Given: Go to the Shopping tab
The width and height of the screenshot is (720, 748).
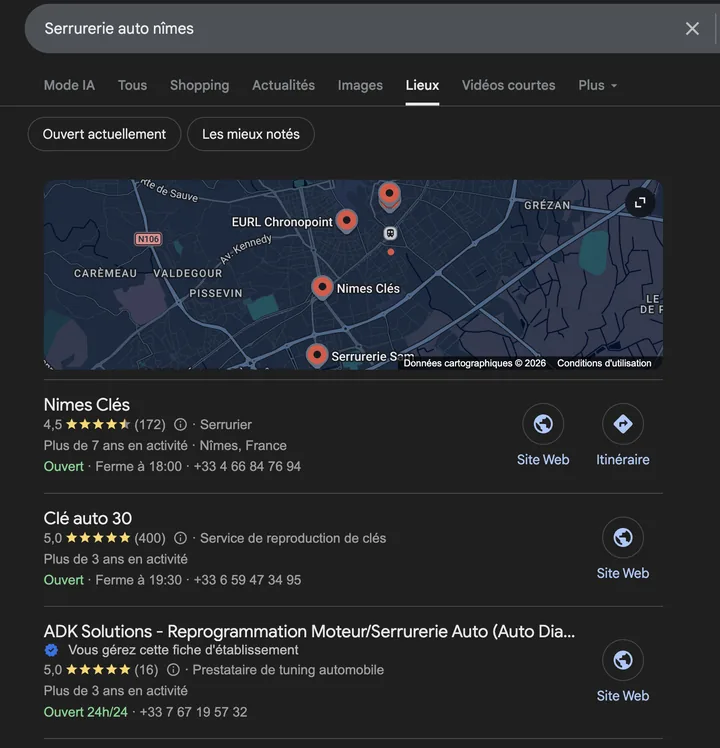Looking at the screenshot, I should point(199,85).
